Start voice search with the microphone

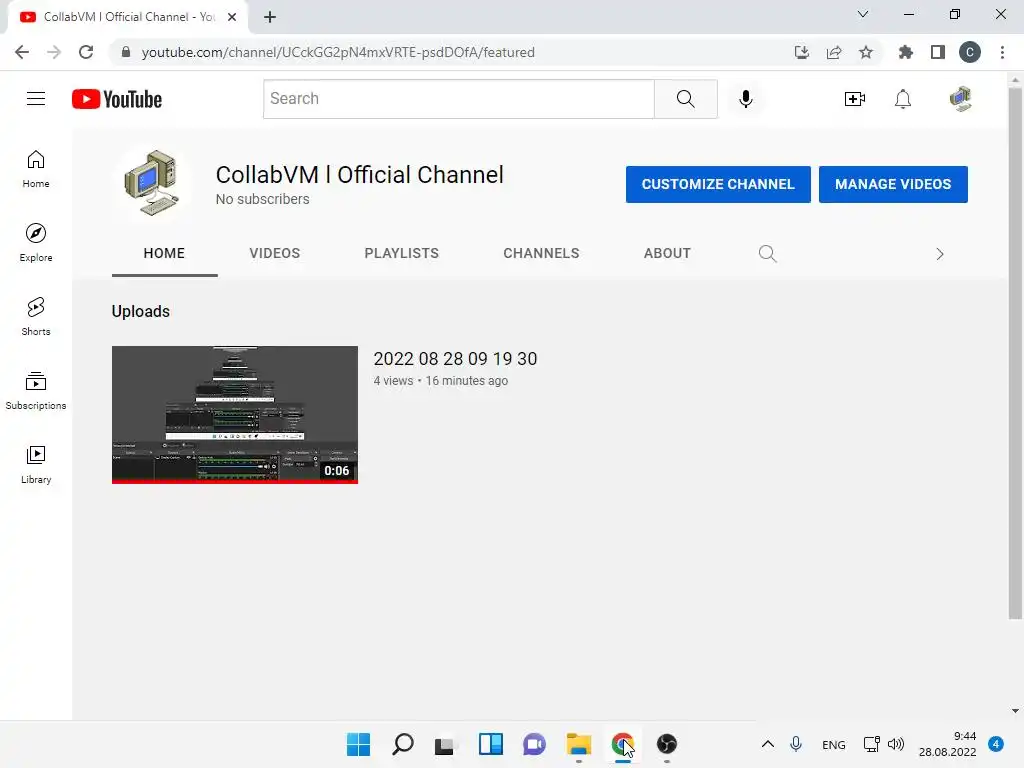tap(745, 99)
